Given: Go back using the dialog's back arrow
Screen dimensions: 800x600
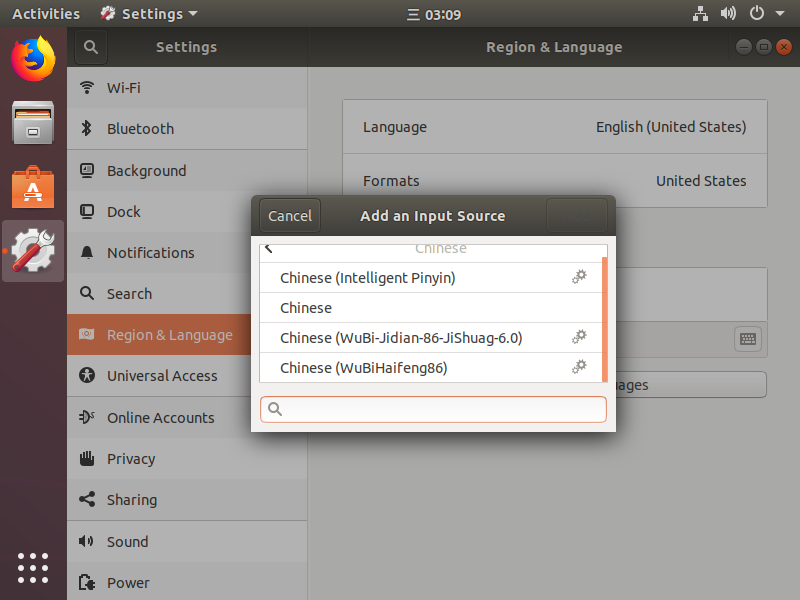Looking at the screenshot, I should (x=269, y=249).
